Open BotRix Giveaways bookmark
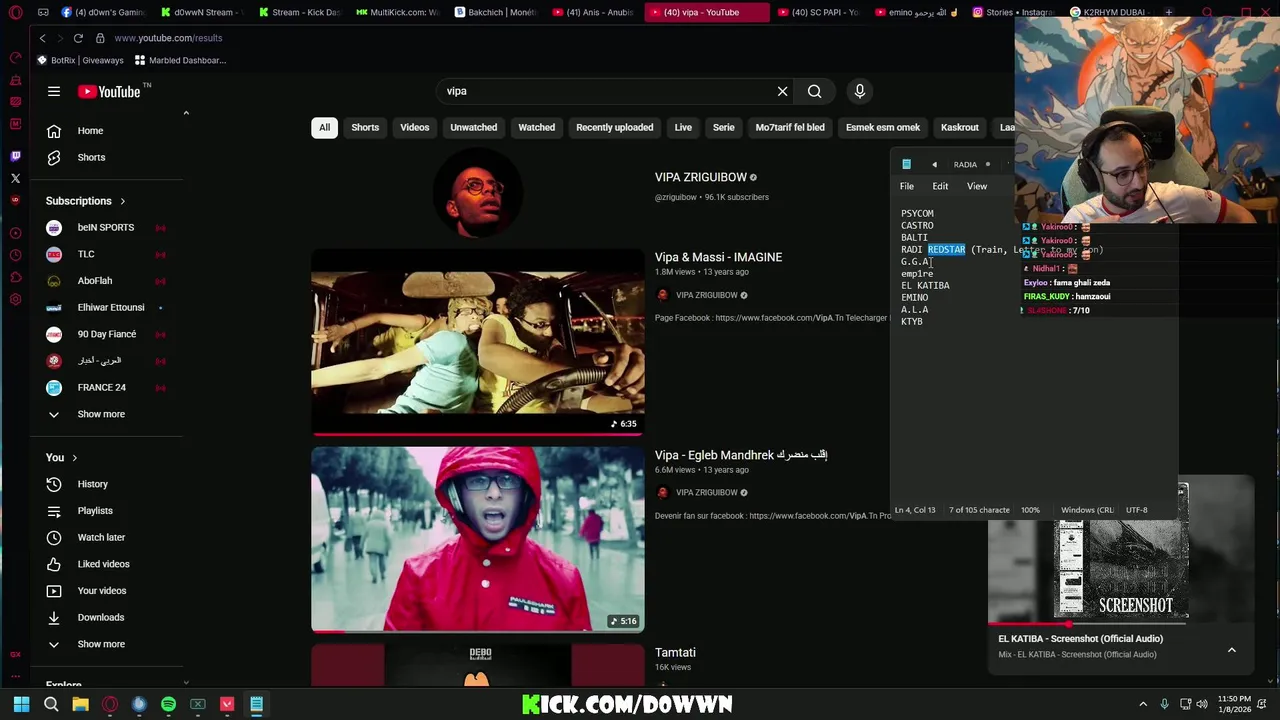This screenshot has width=1280, height=720. [80, 60]
